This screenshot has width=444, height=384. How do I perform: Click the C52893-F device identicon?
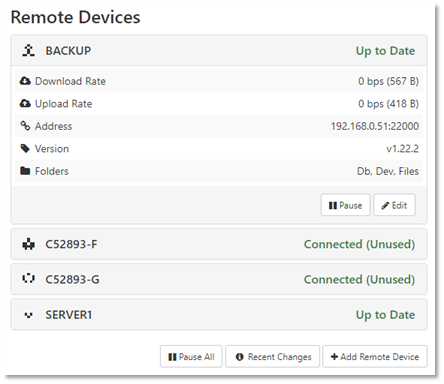pos(28,244)
